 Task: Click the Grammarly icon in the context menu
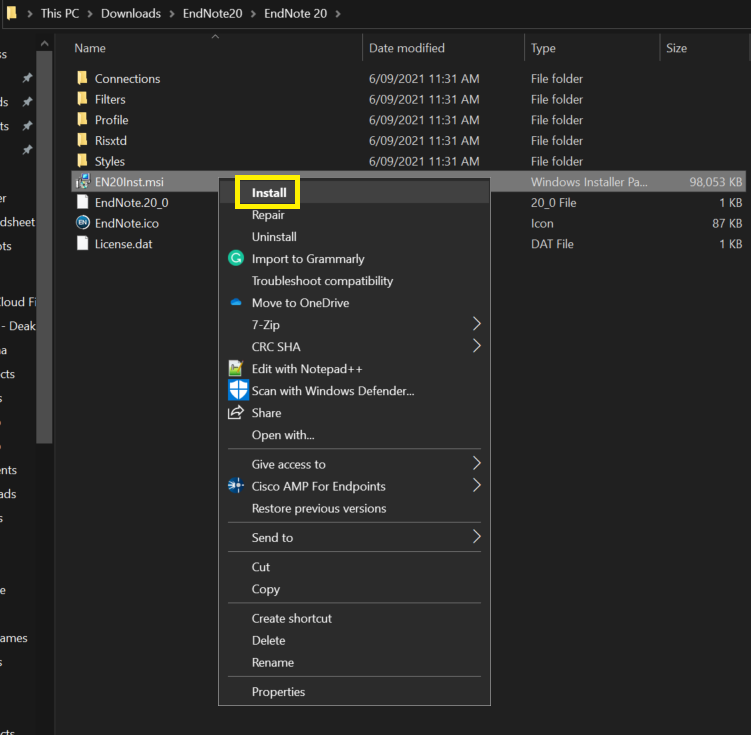[236, 259]
